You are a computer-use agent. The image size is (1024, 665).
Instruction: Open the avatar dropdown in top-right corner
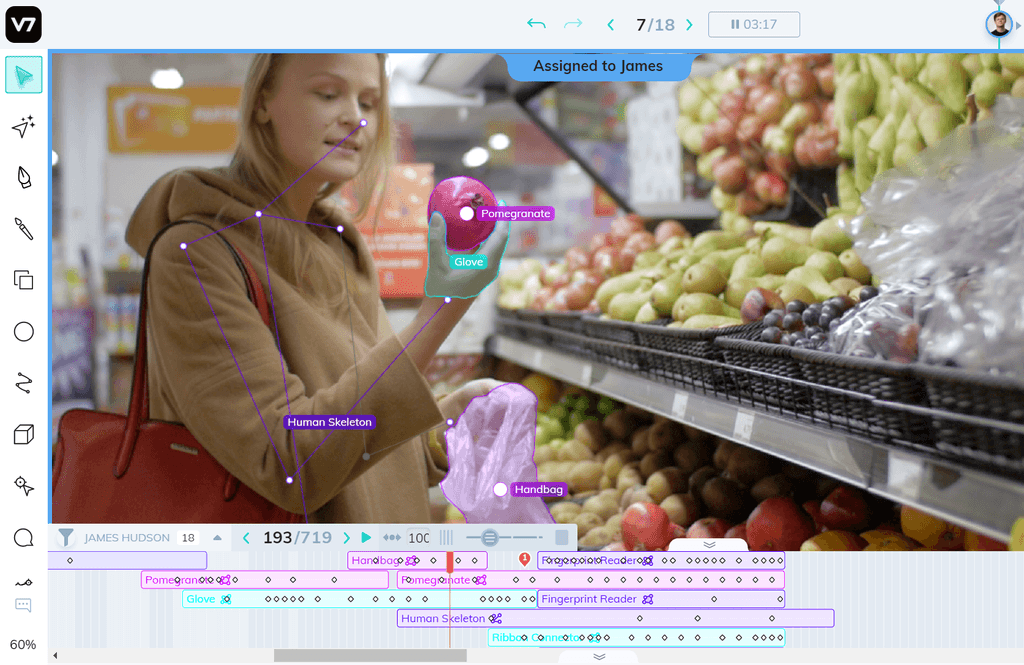999,23
